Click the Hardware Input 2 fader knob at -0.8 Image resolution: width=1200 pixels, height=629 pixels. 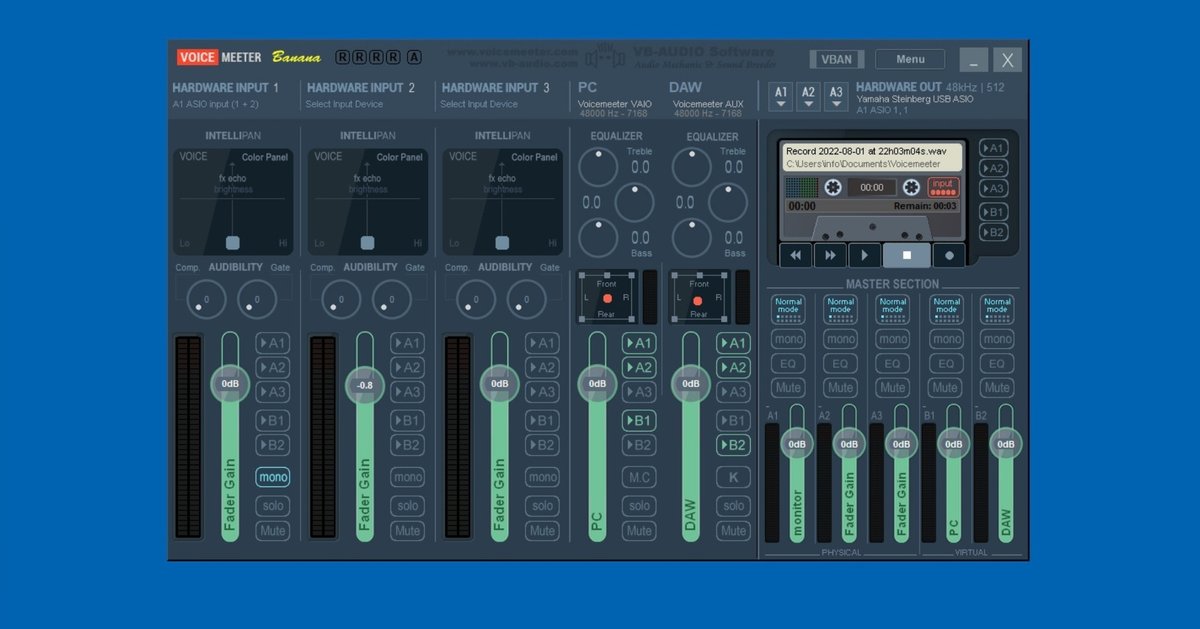tap(365, 385)
